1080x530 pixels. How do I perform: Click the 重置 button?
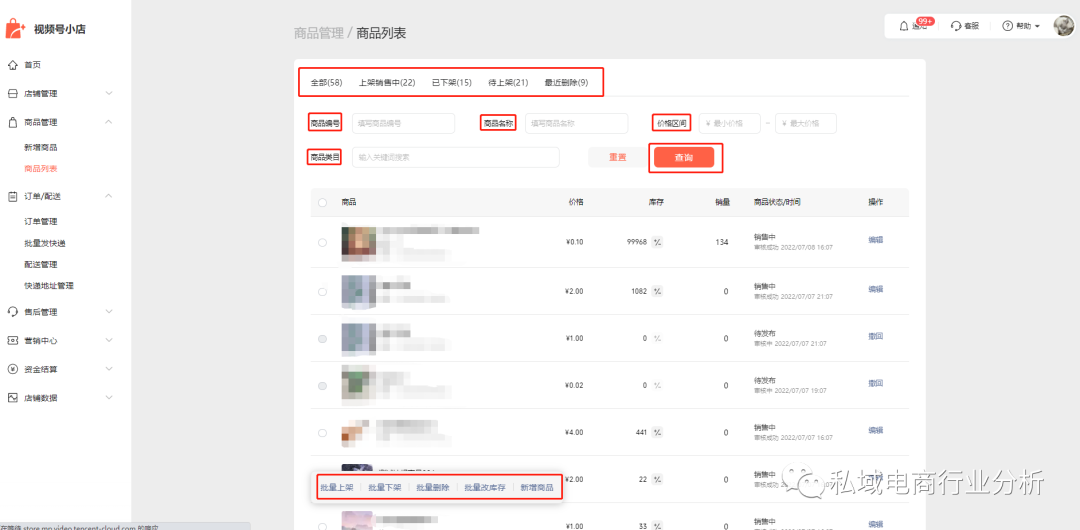[618, 157]
